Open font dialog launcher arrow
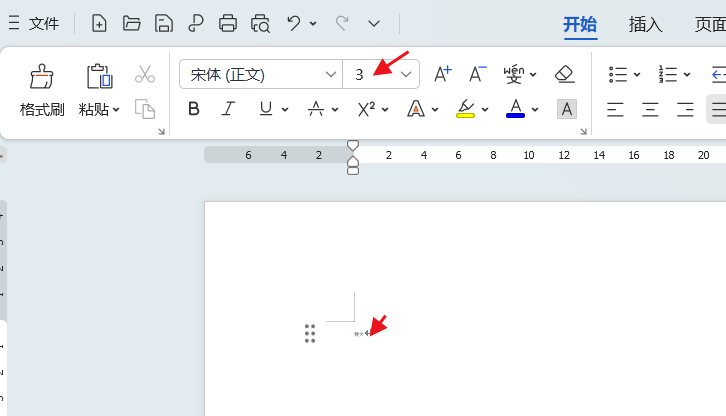 [583, 132]
